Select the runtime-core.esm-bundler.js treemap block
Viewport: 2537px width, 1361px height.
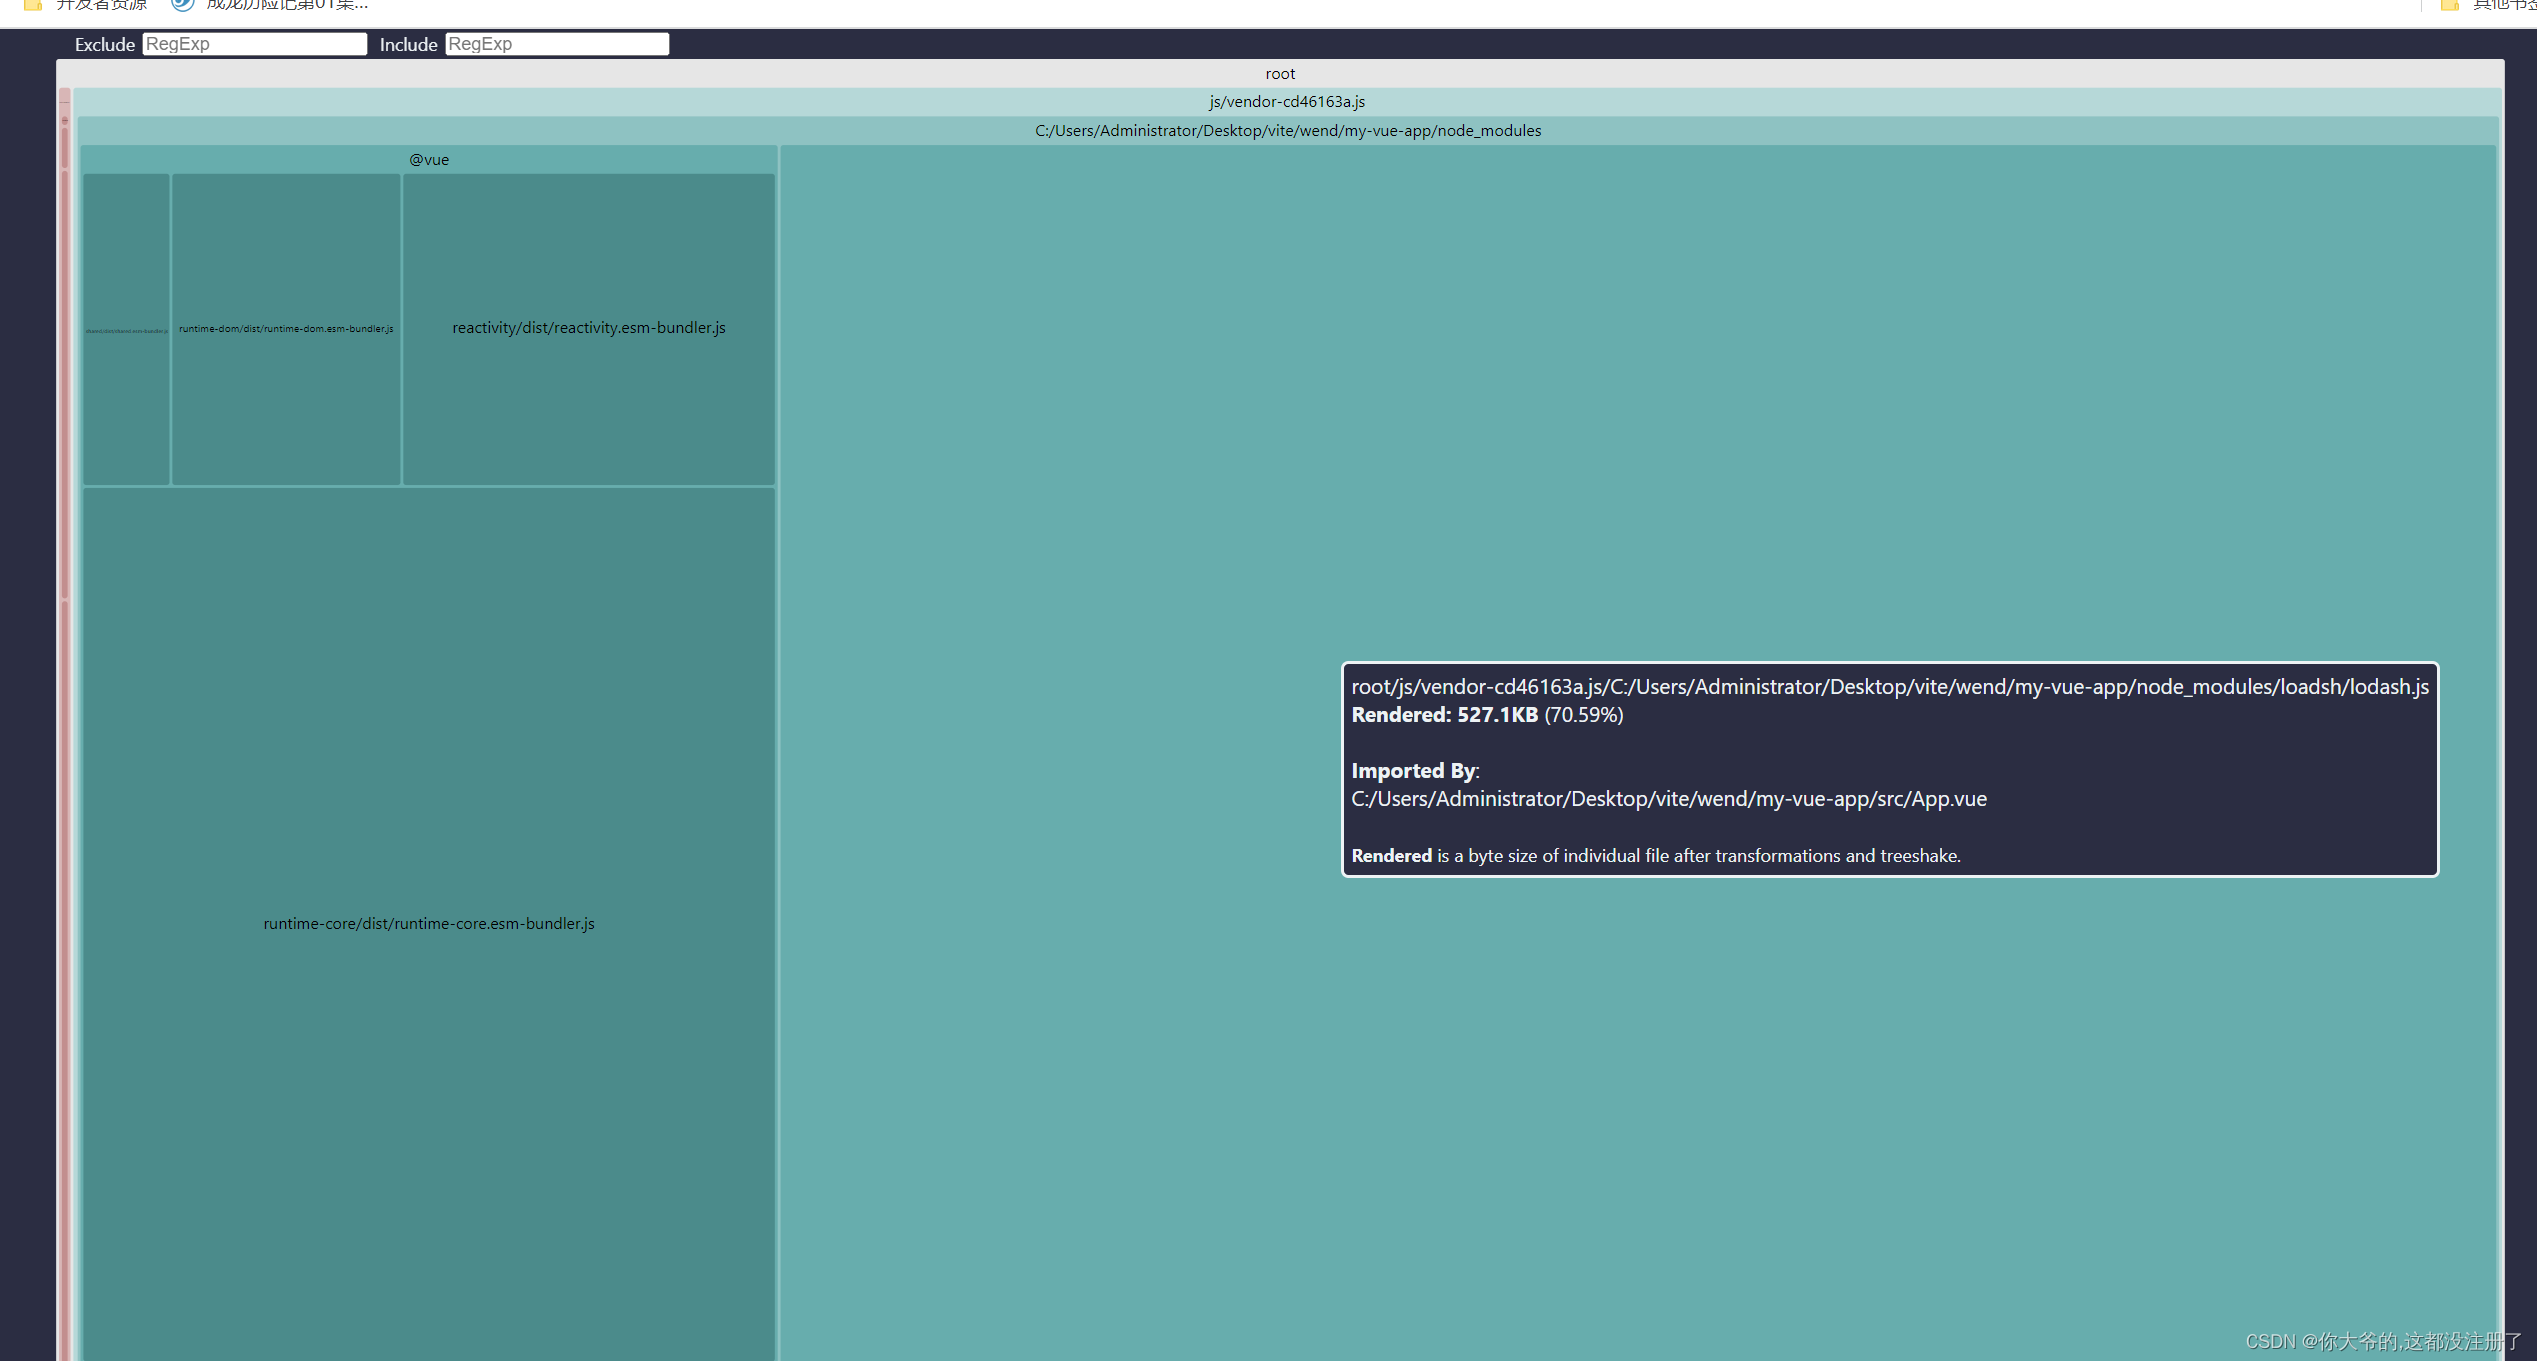(428, 923)
